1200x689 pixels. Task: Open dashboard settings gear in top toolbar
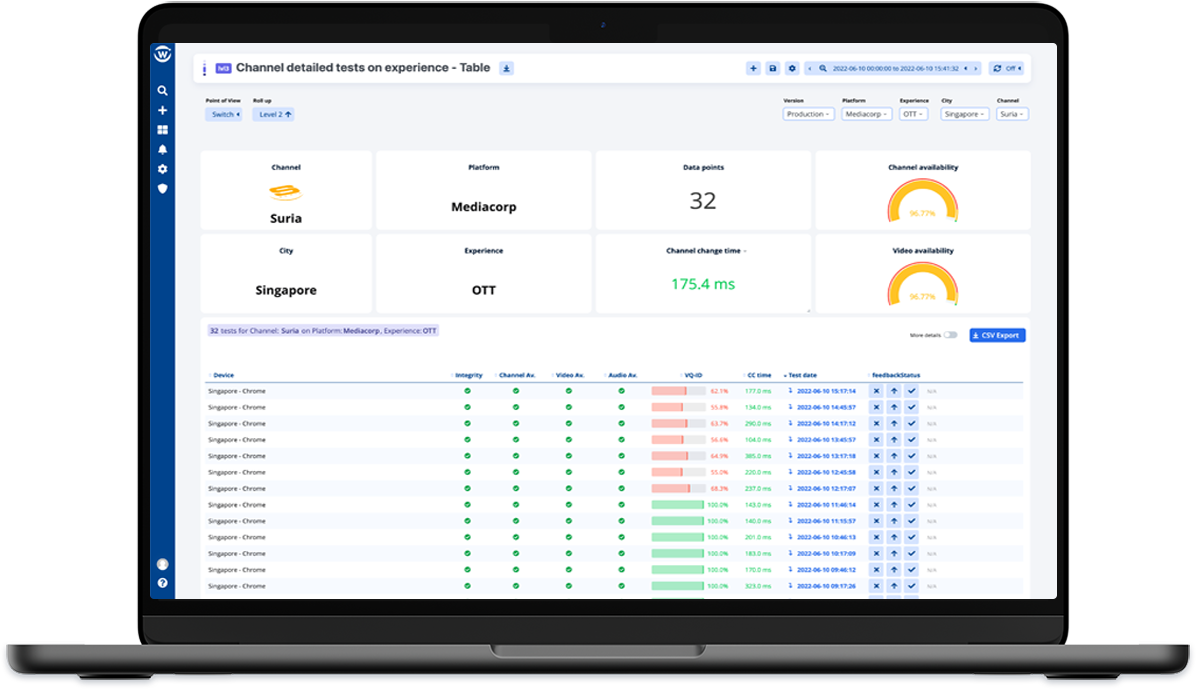792,68
